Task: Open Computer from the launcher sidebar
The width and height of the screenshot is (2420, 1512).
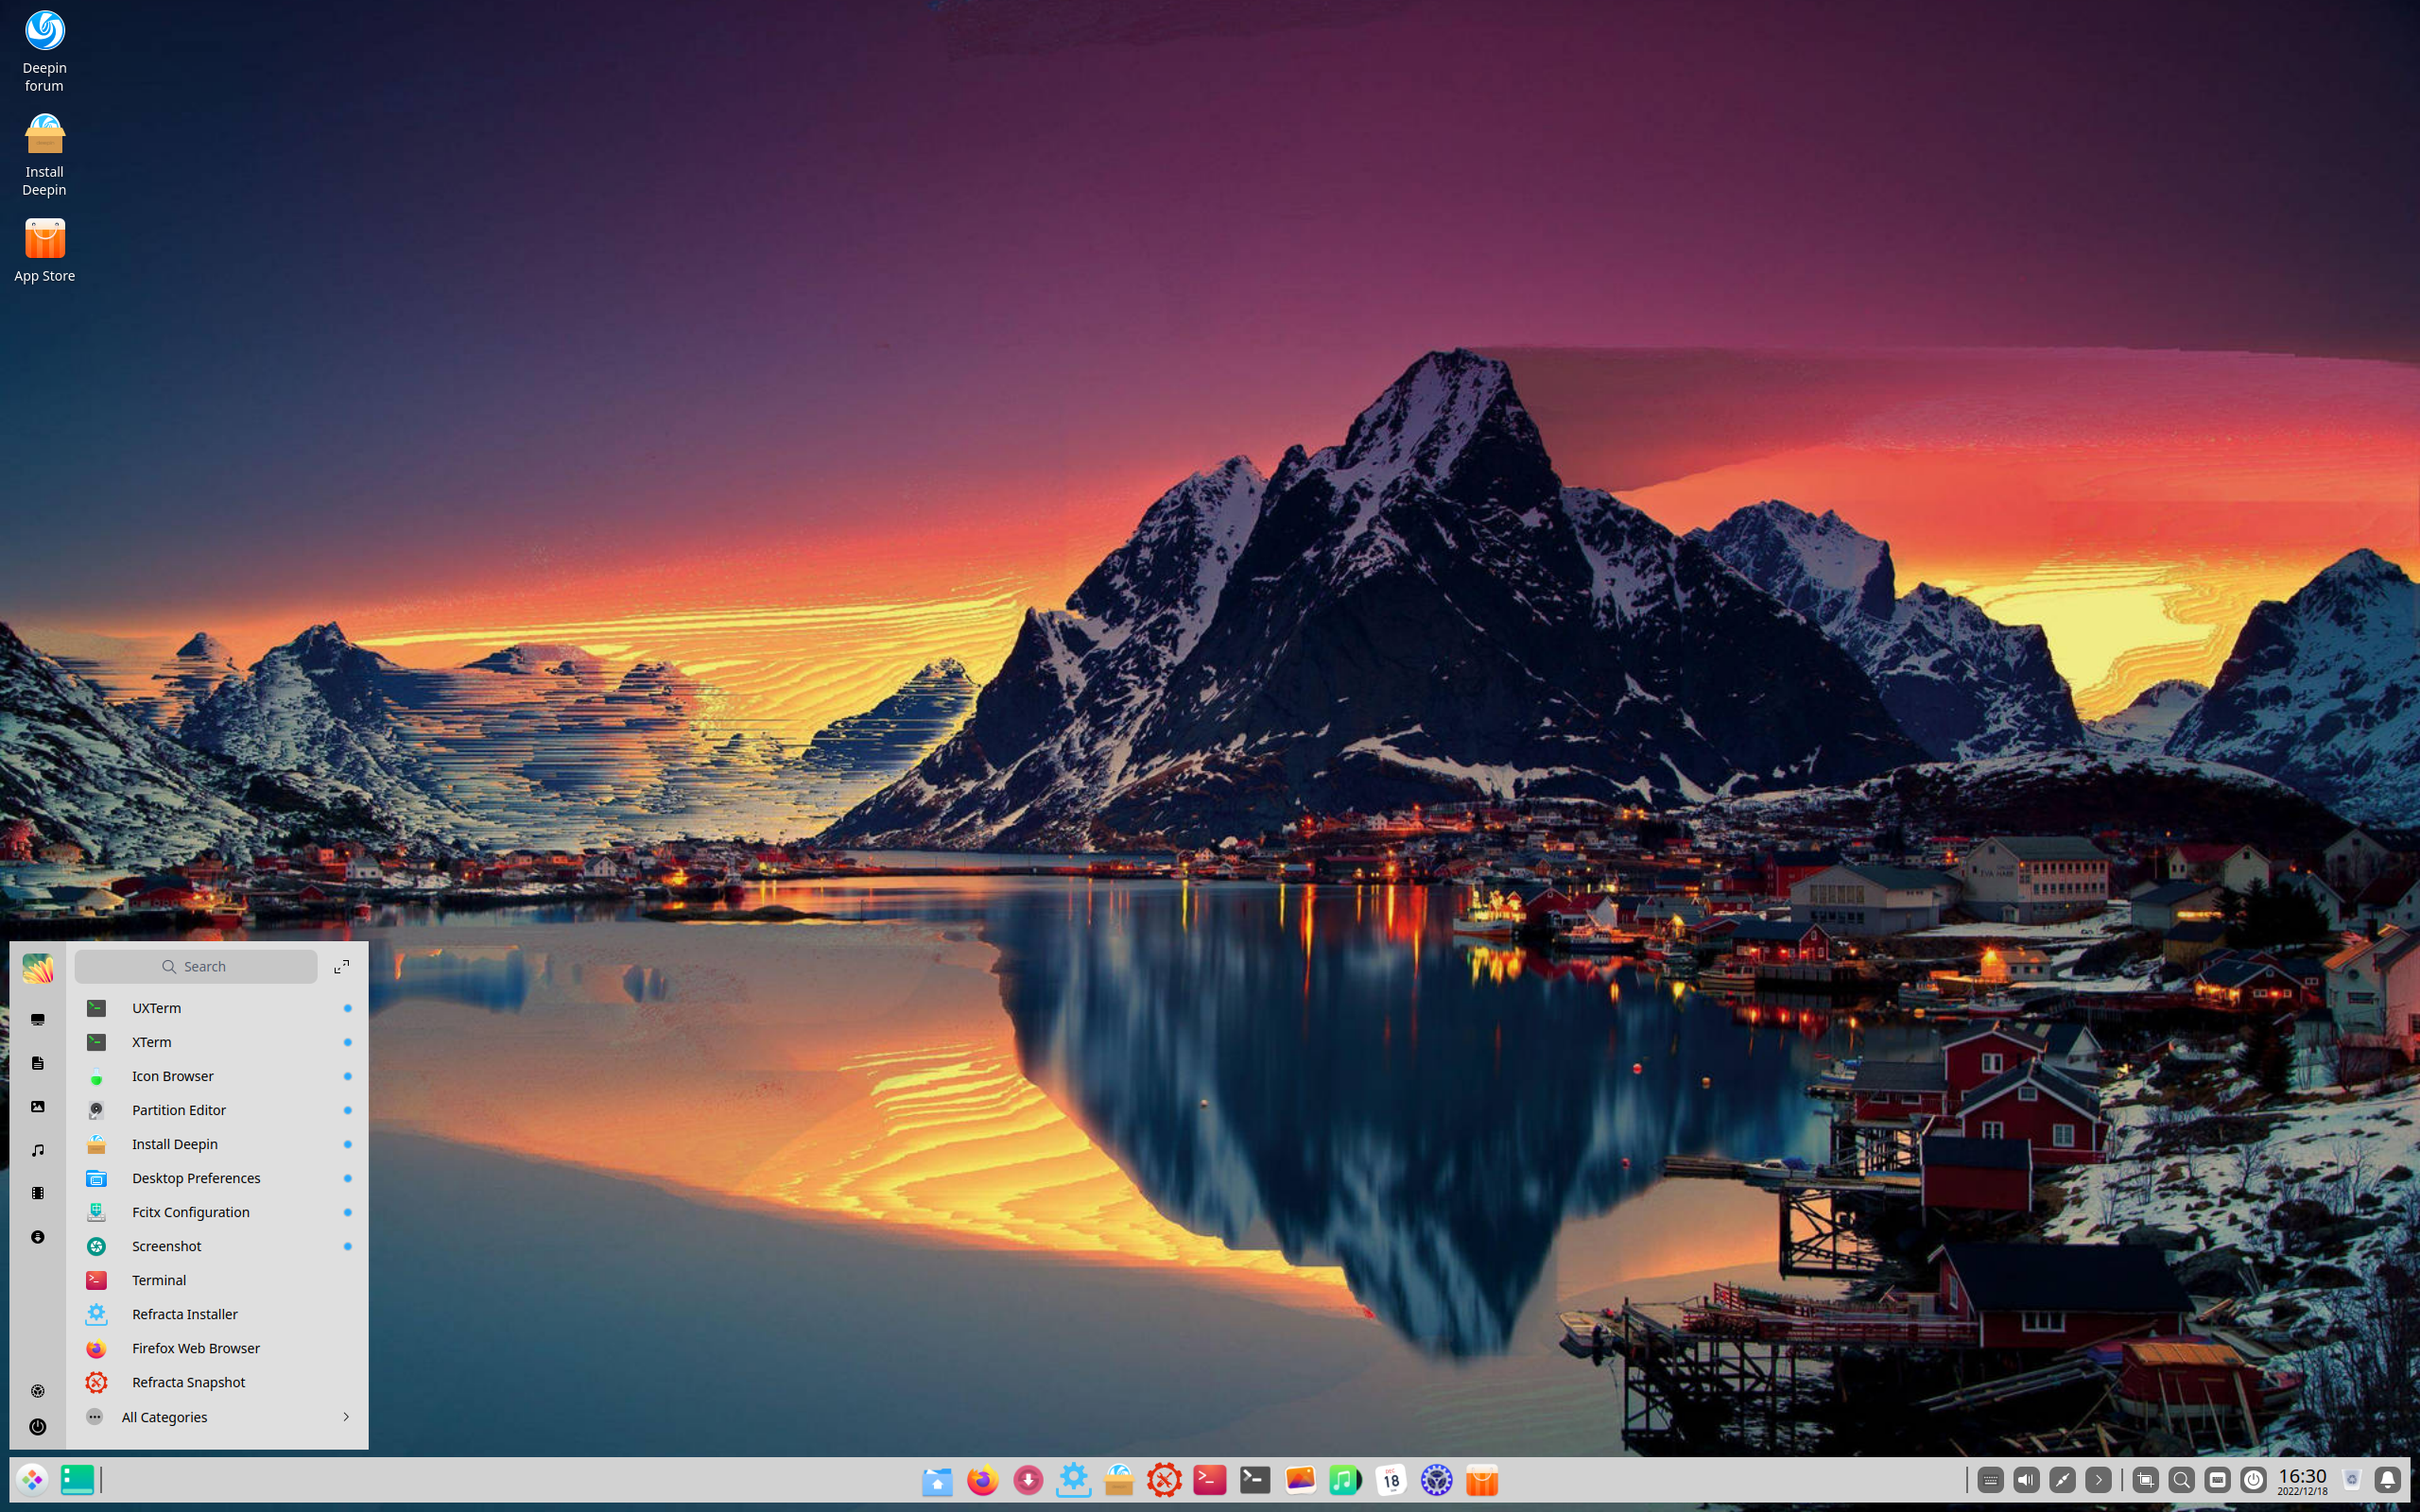Action: click(38, 1019)
